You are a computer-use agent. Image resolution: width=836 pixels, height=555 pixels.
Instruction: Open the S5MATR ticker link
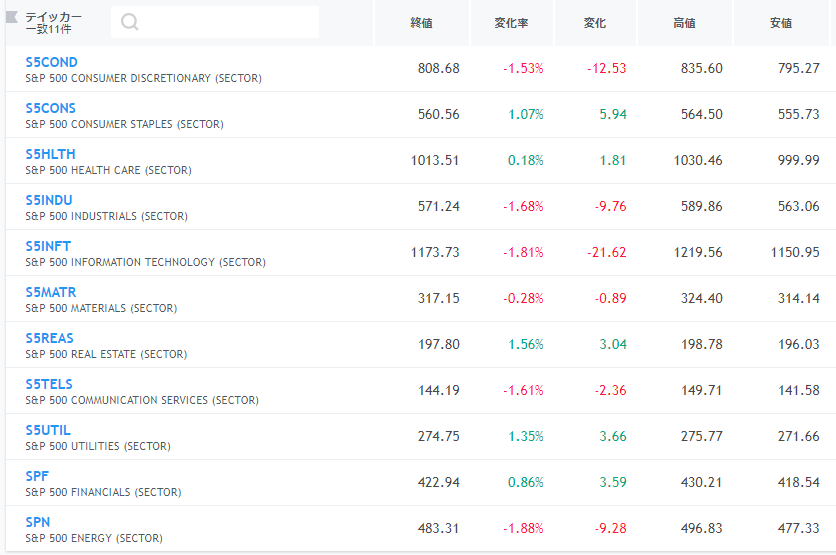(x=51, y=292)
